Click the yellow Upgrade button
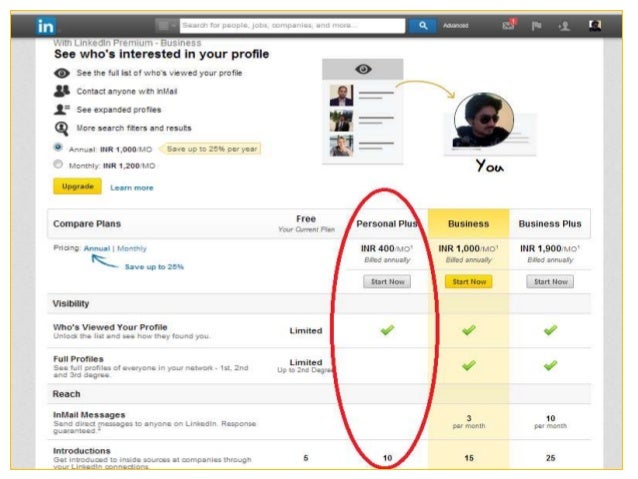 tap(77, 186)
